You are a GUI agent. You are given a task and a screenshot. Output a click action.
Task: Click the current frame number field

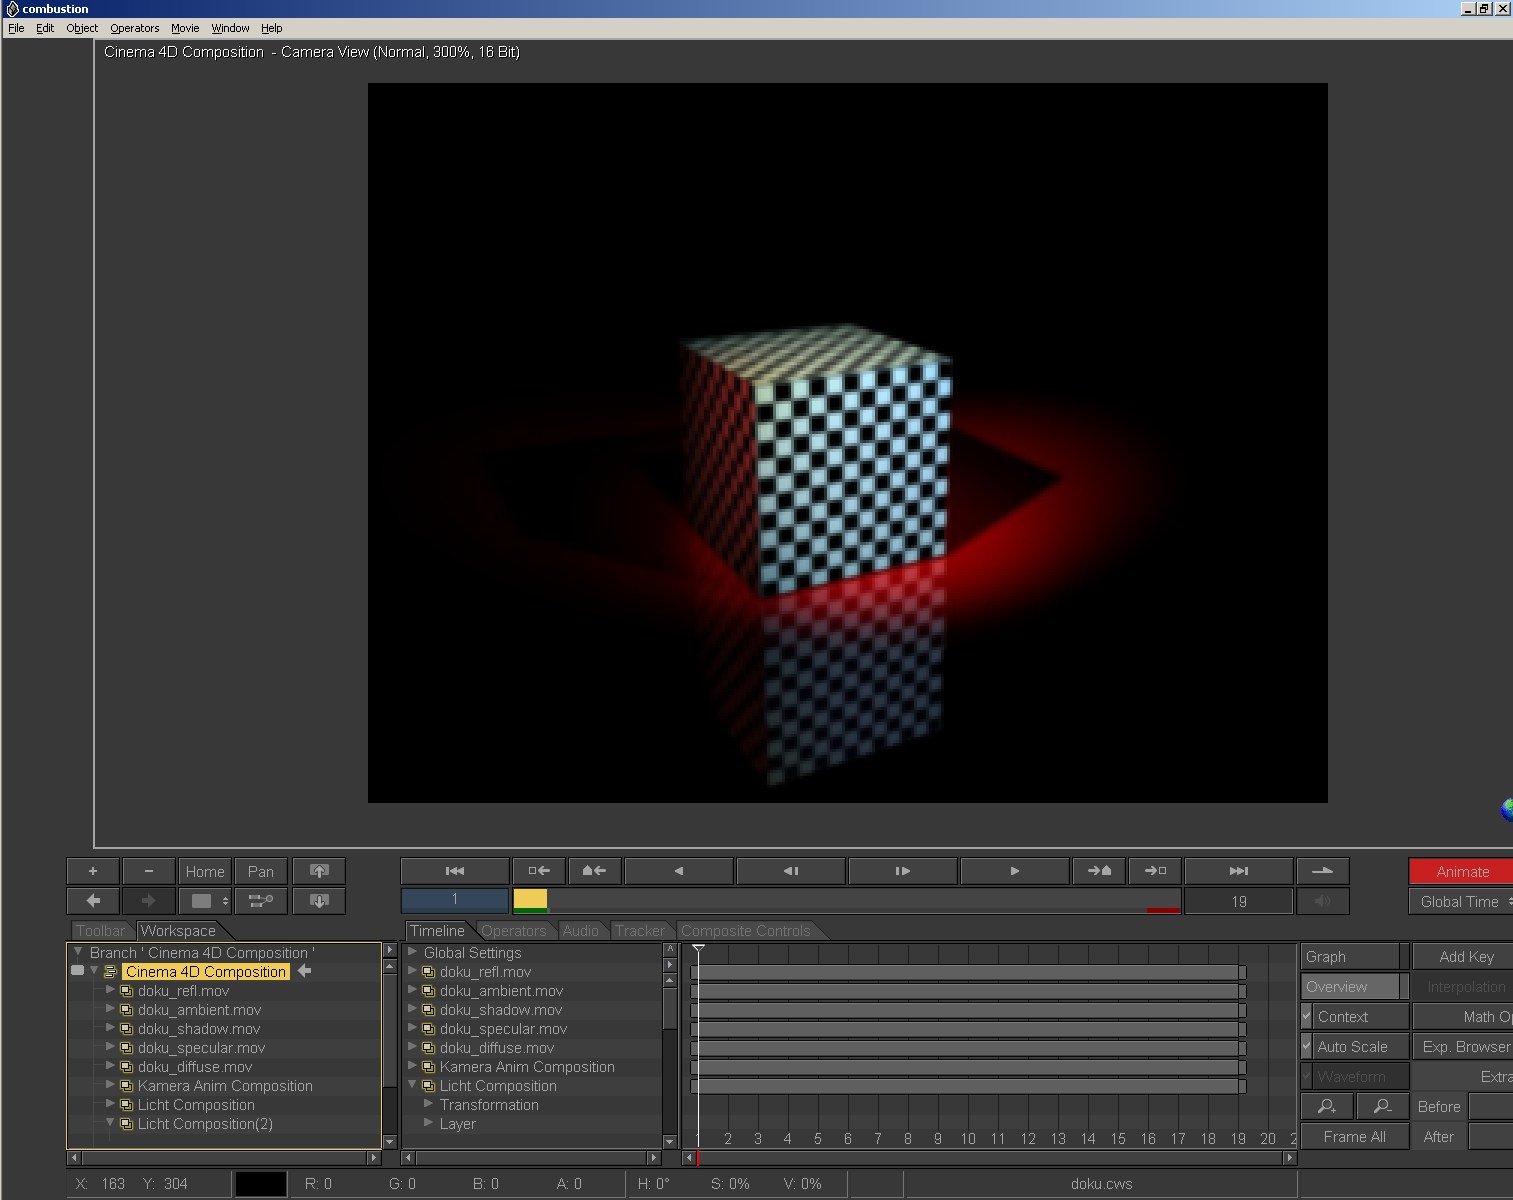pos(454,900)
